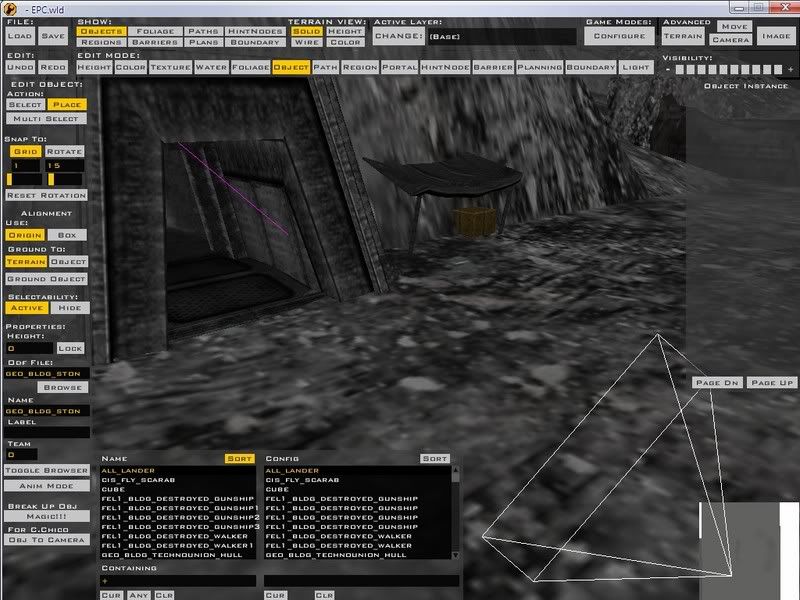Adjust the grid snap slider
Viewport: 800px width, 600px height.
click(x=23, y=179)
